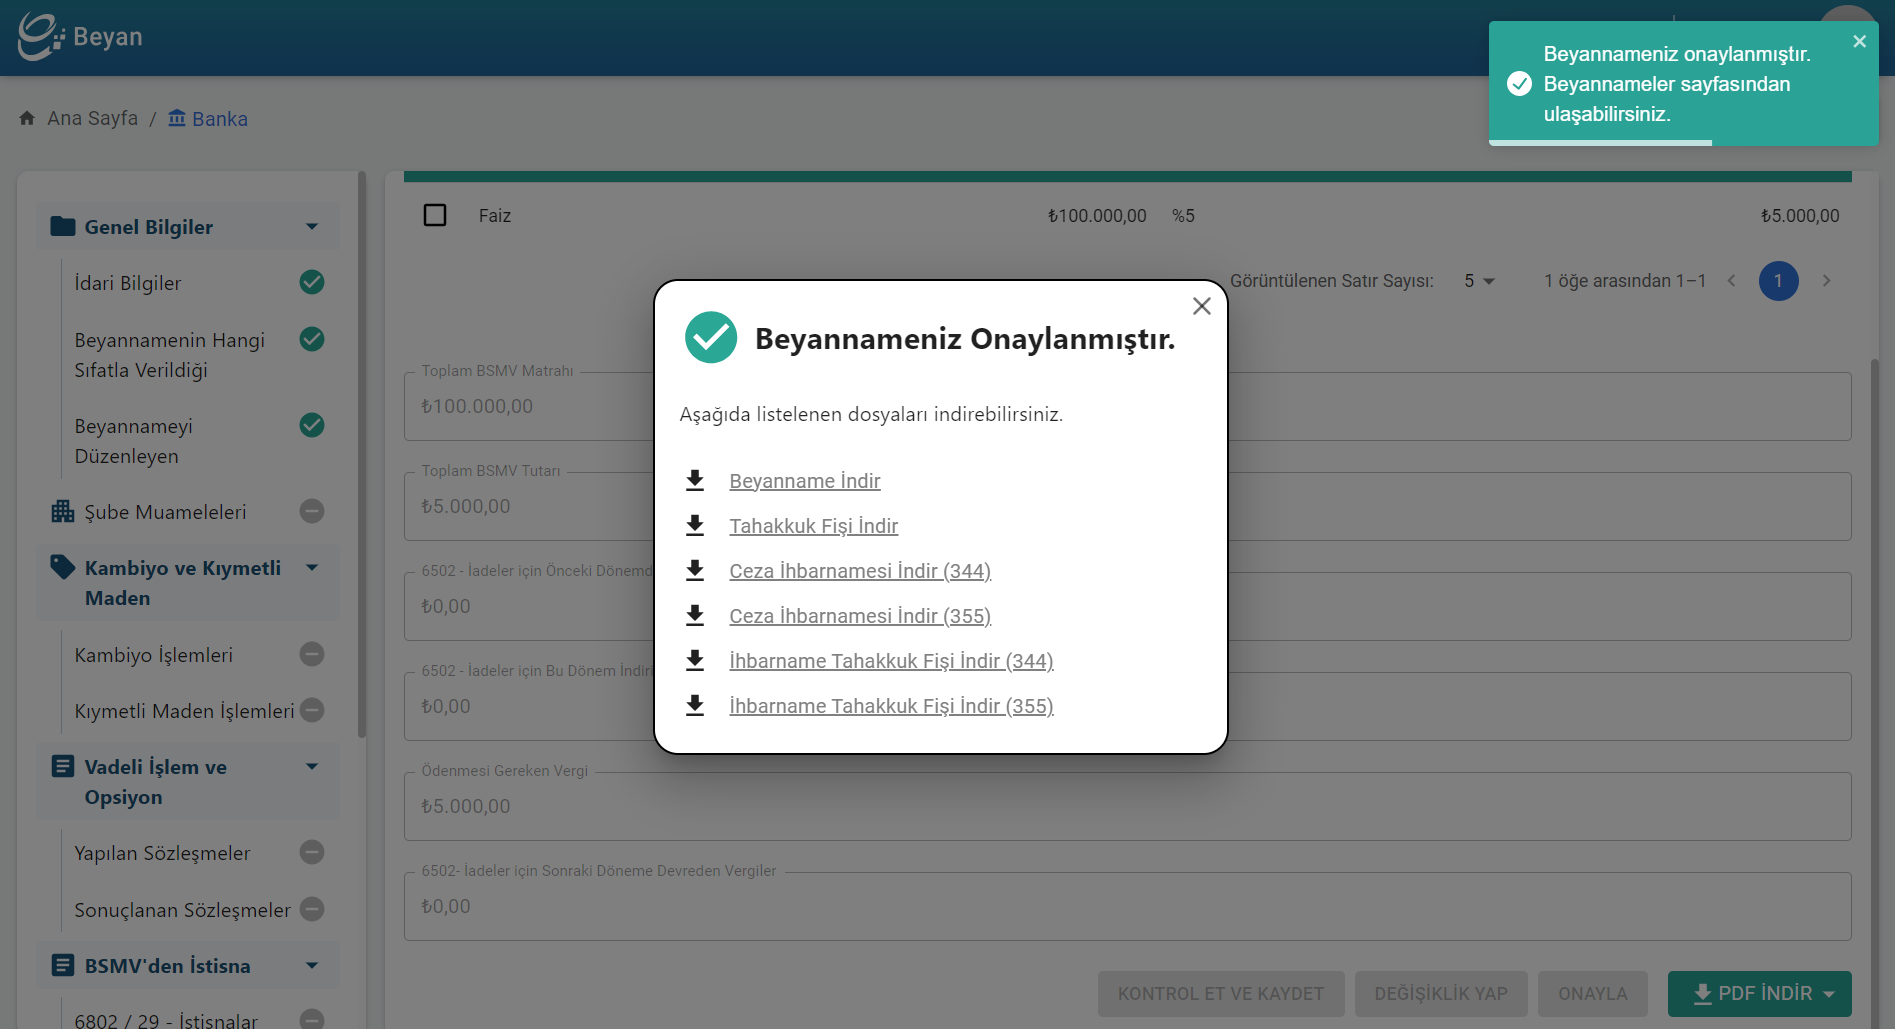Collapse the Kambiyo ve Kıymetli Maden section
Image resolution: width=1895 pixels, height=1029 pixels.
pos(312,568)
